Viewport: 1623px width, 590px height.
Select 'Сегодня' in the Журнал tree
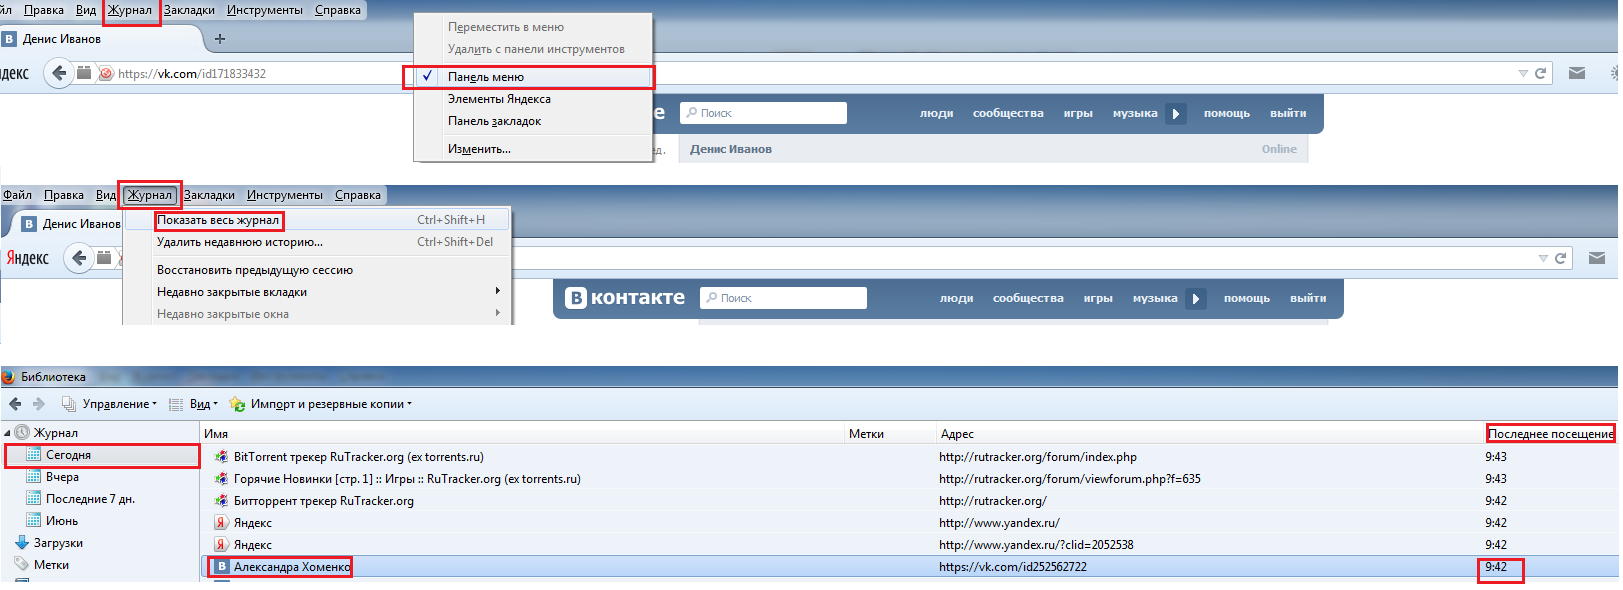tap(68, 455)
